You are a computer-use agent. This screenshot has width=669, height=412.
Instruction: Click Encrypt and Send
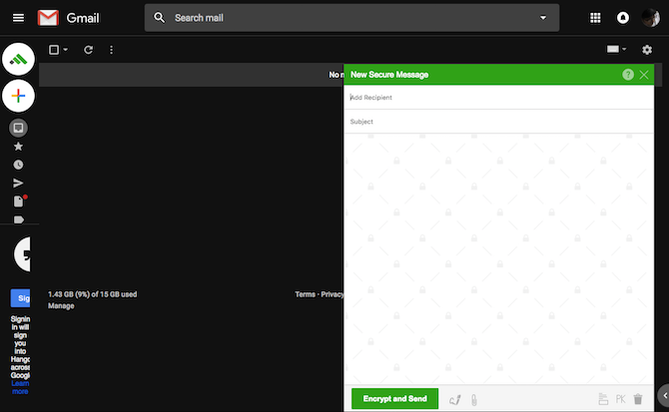pos(395,399)
